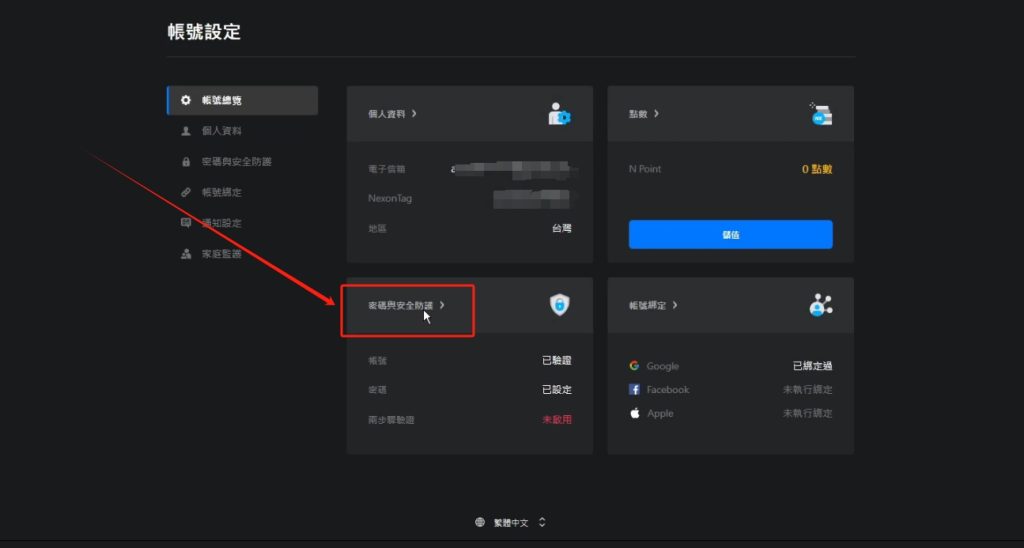
Task: Click the Apple logo icon
Action: pos(634,413)
